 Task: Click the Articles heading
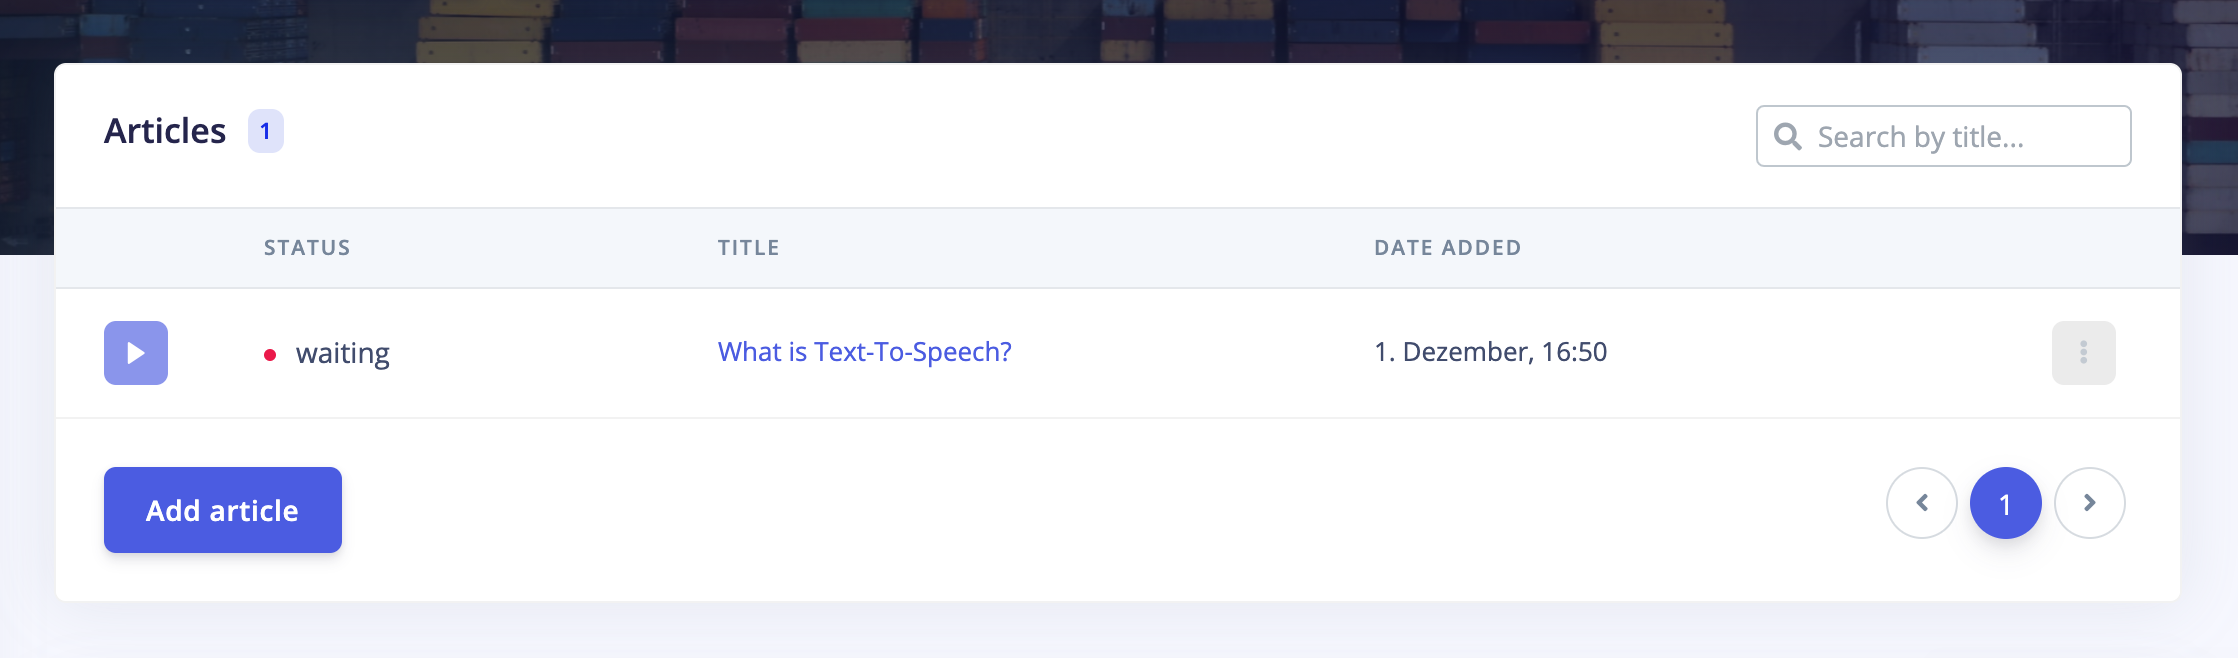165,131
